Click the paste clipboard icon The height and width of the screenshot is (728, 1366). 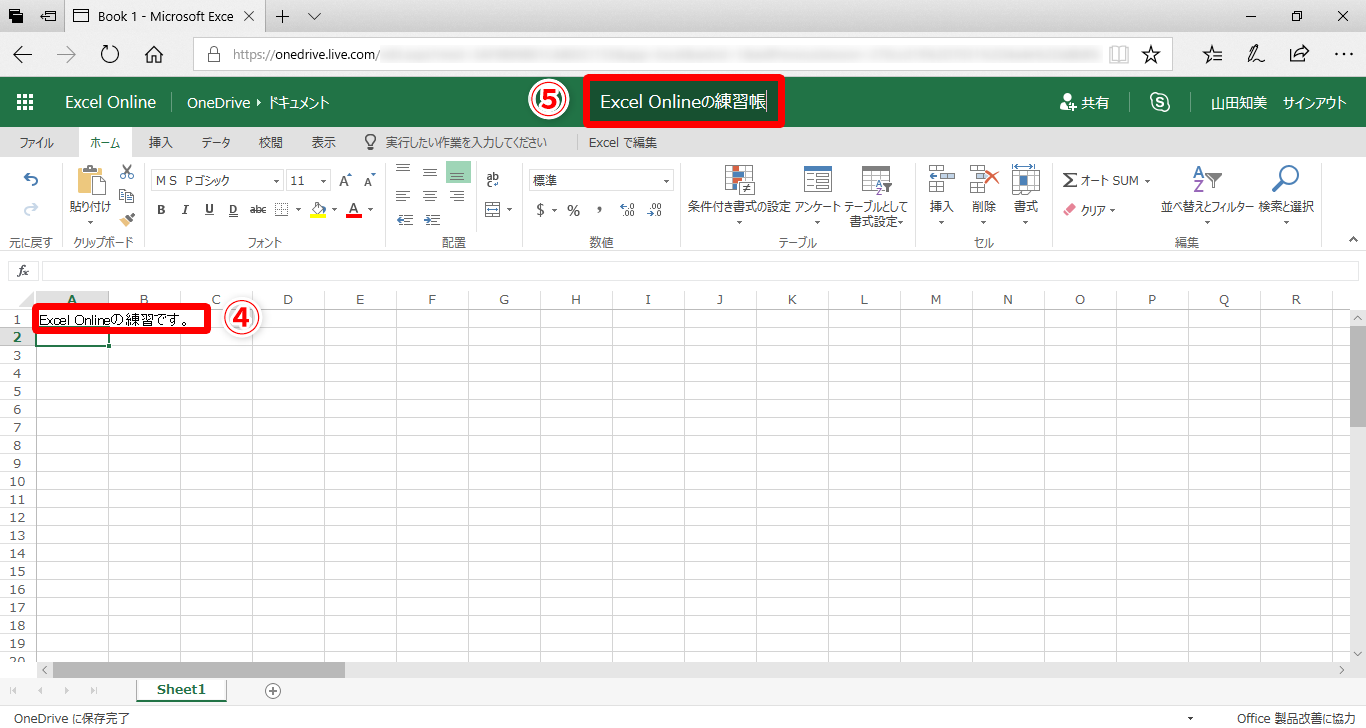pos(90,180)
